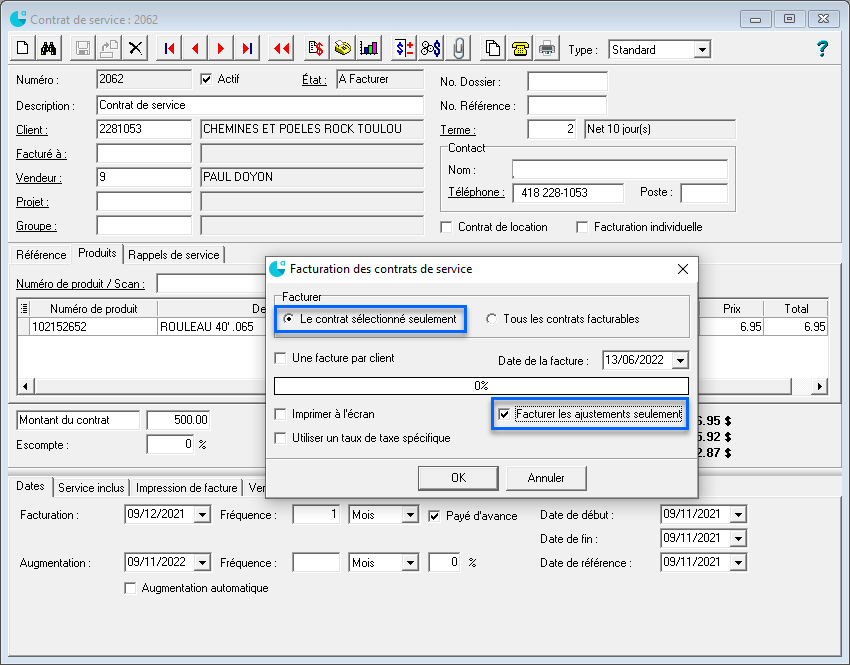Navigate to the last record
The image size is (850, 665).
pyautogui.click(x=246, y=47)
